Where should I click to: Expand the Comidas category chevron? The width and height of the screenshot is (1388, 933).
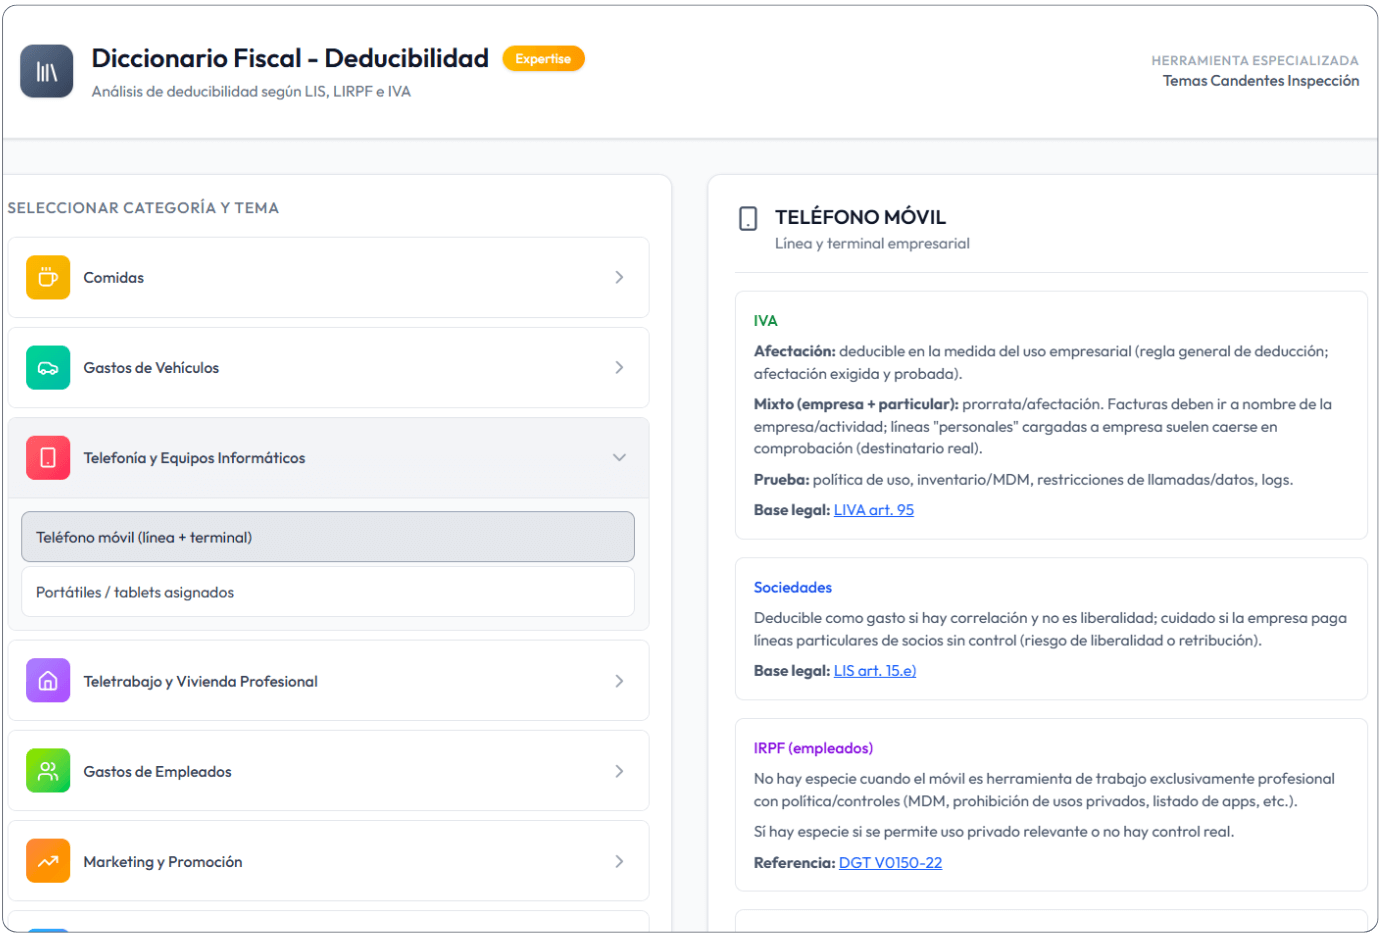(619, 277)
